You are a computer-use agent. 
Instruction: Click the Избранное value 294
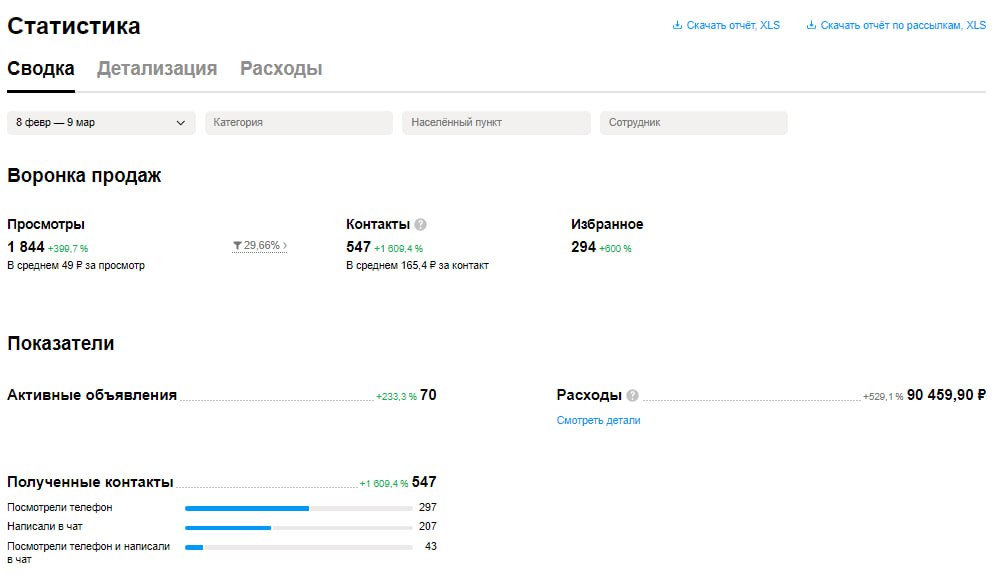point(583,247)
